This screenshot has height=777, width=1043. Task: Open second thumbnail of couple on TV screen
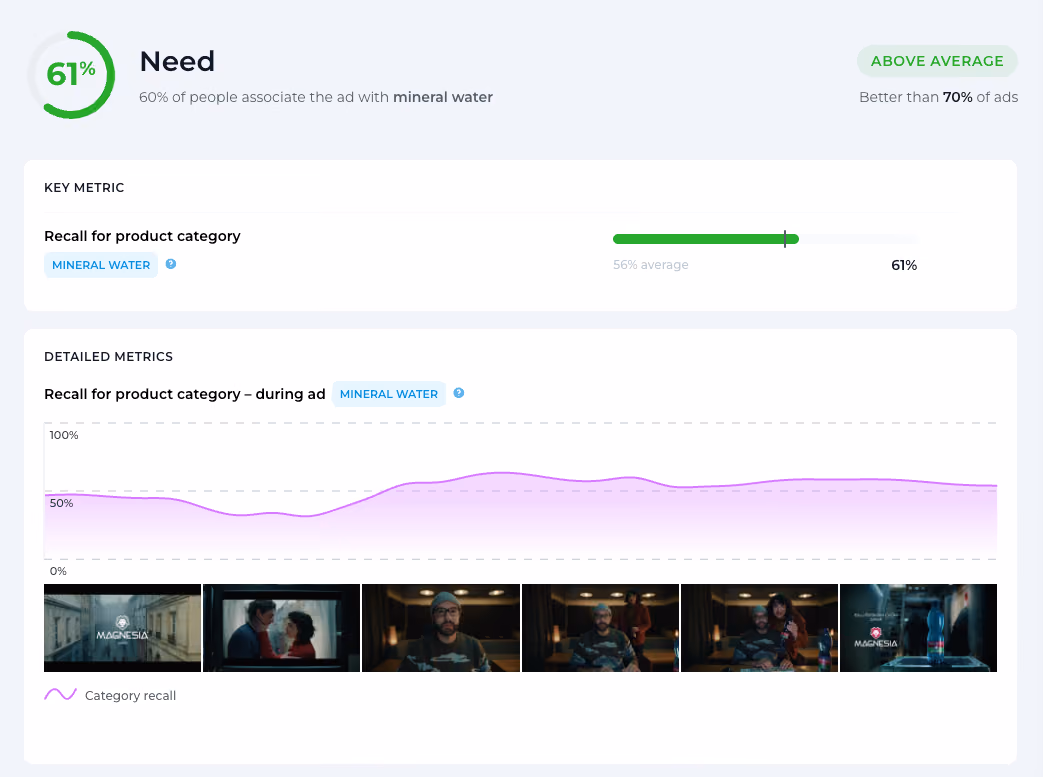(281, 628)
